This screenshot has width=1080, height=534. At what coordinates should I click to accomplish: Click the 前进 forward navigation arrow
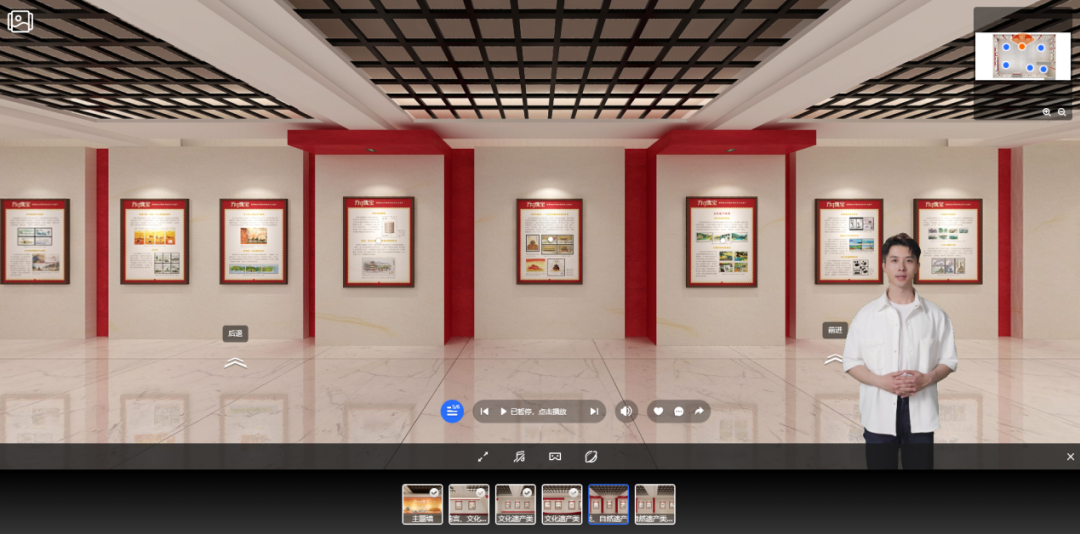[x=833, y=359]
